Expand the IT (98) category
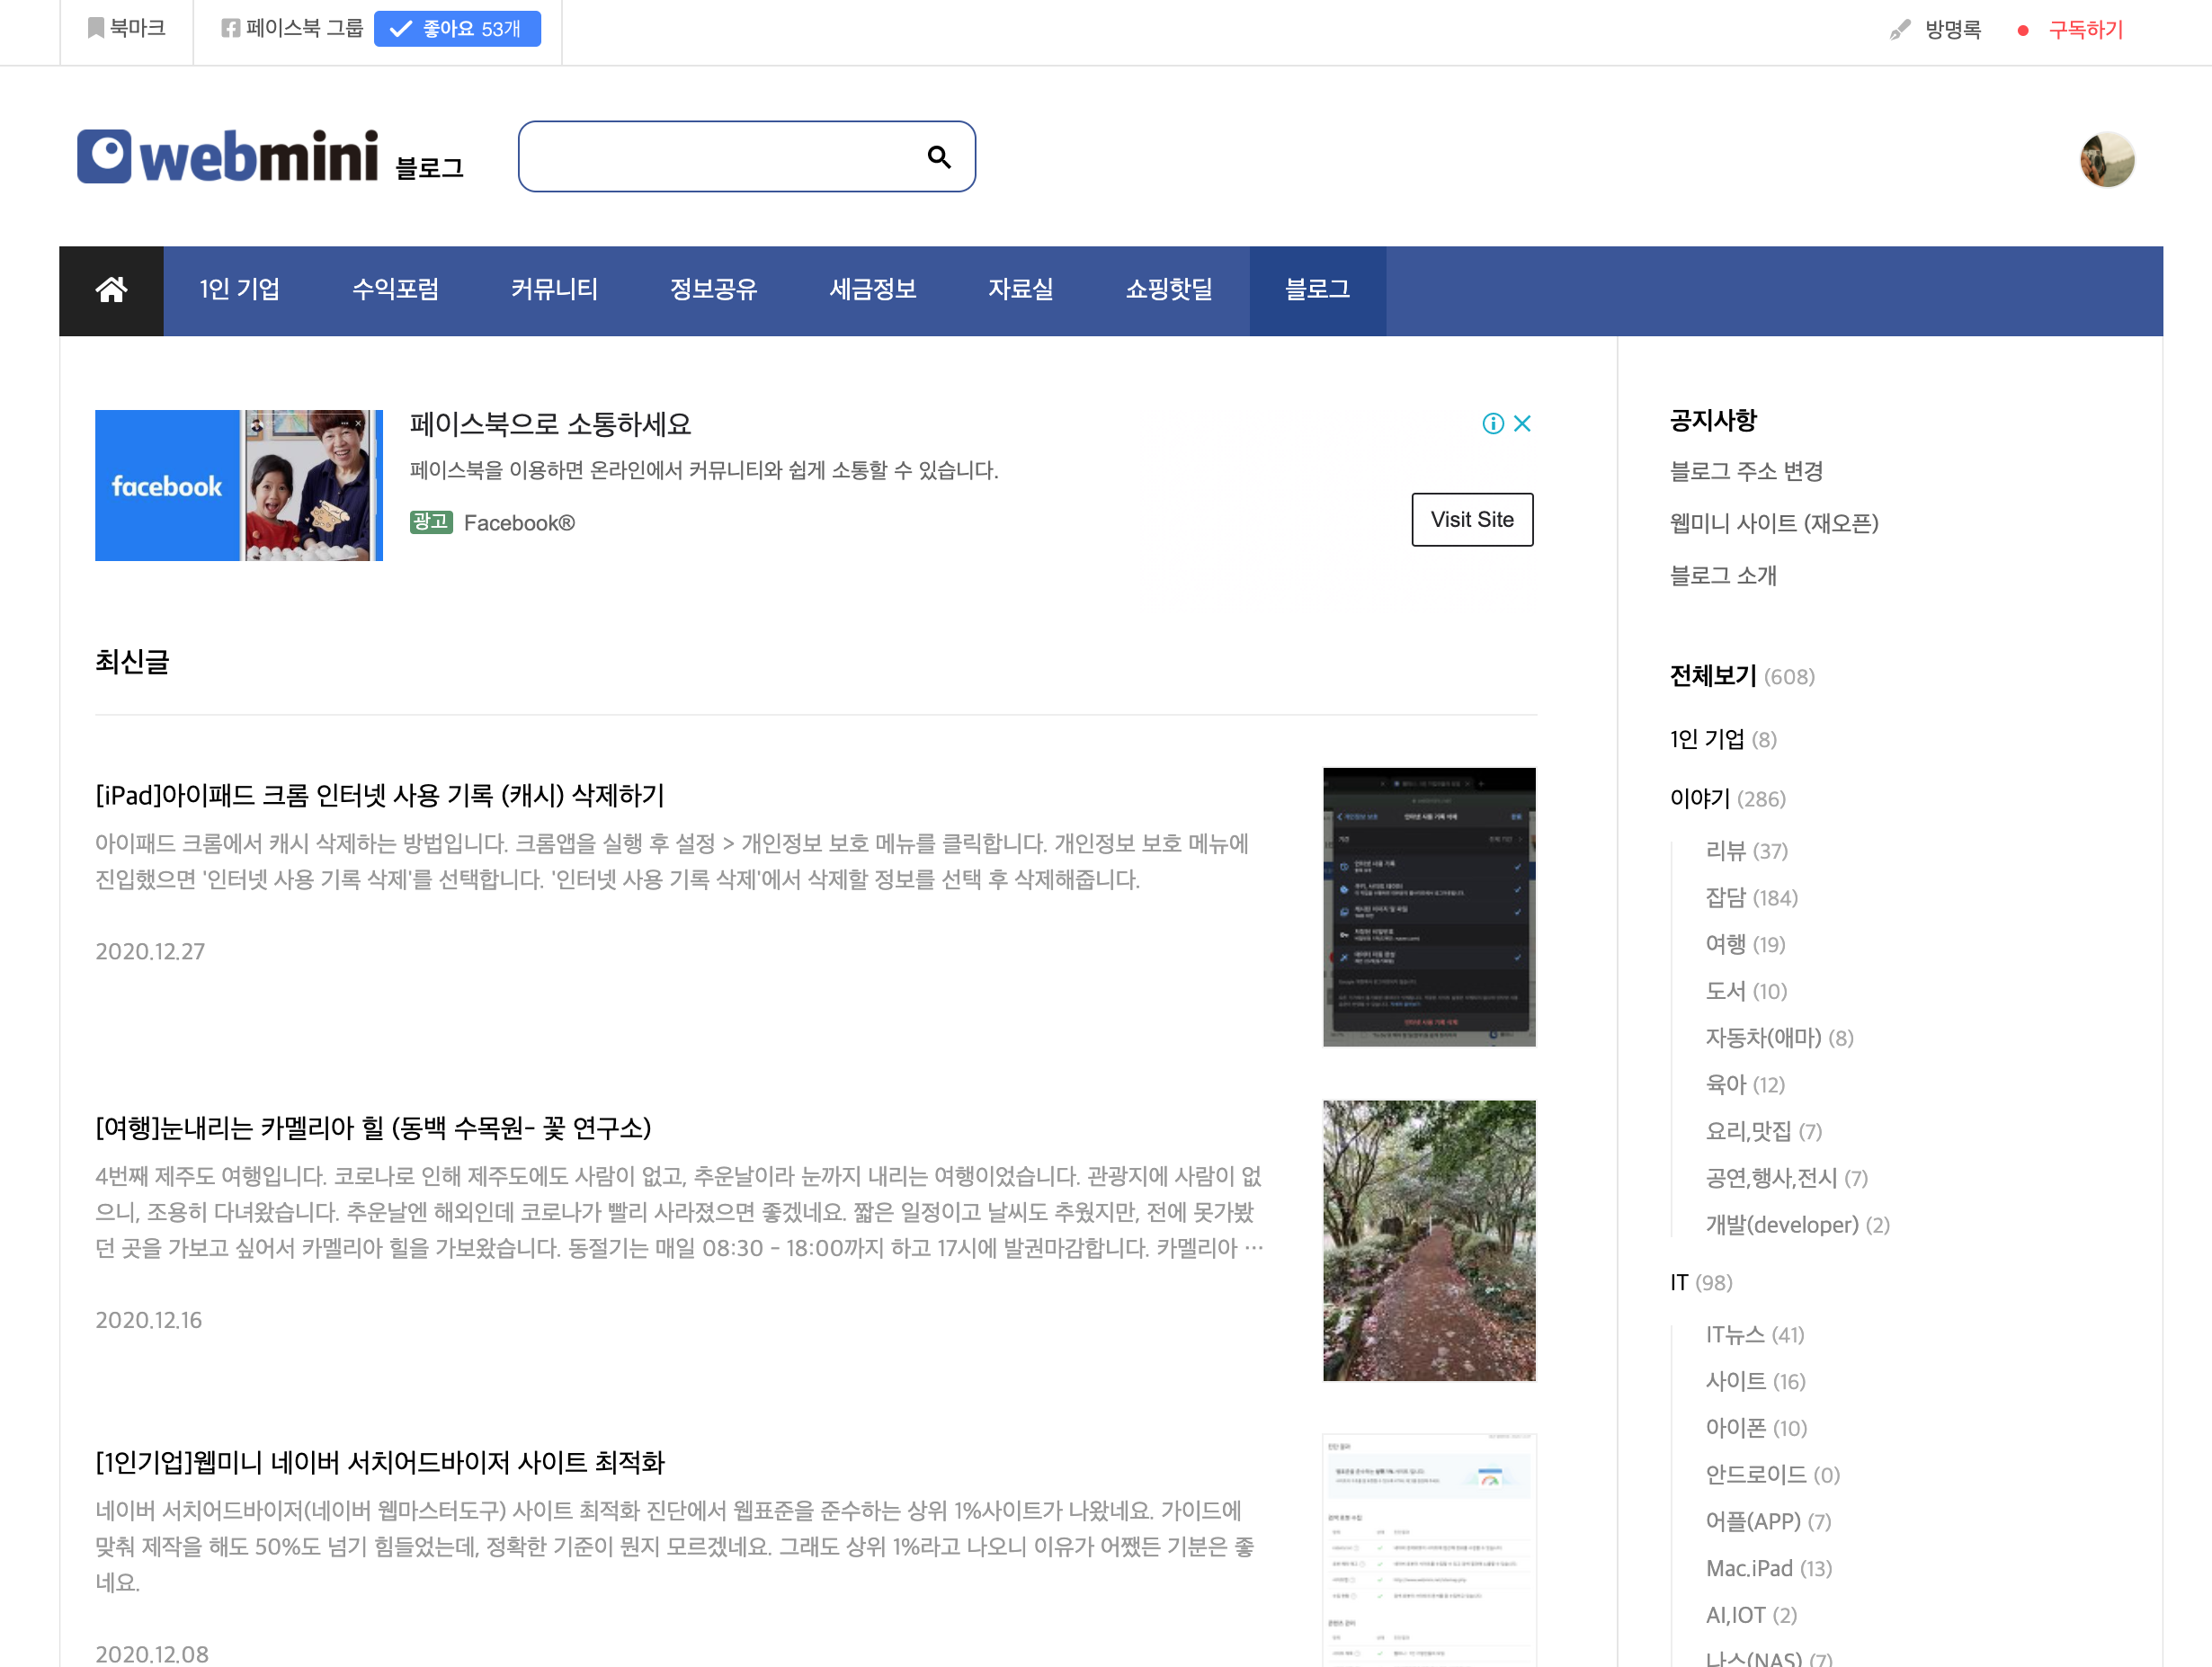Image resolution: width=2212 pixels, height=1667 pixels. [x=1678, y=1282]
